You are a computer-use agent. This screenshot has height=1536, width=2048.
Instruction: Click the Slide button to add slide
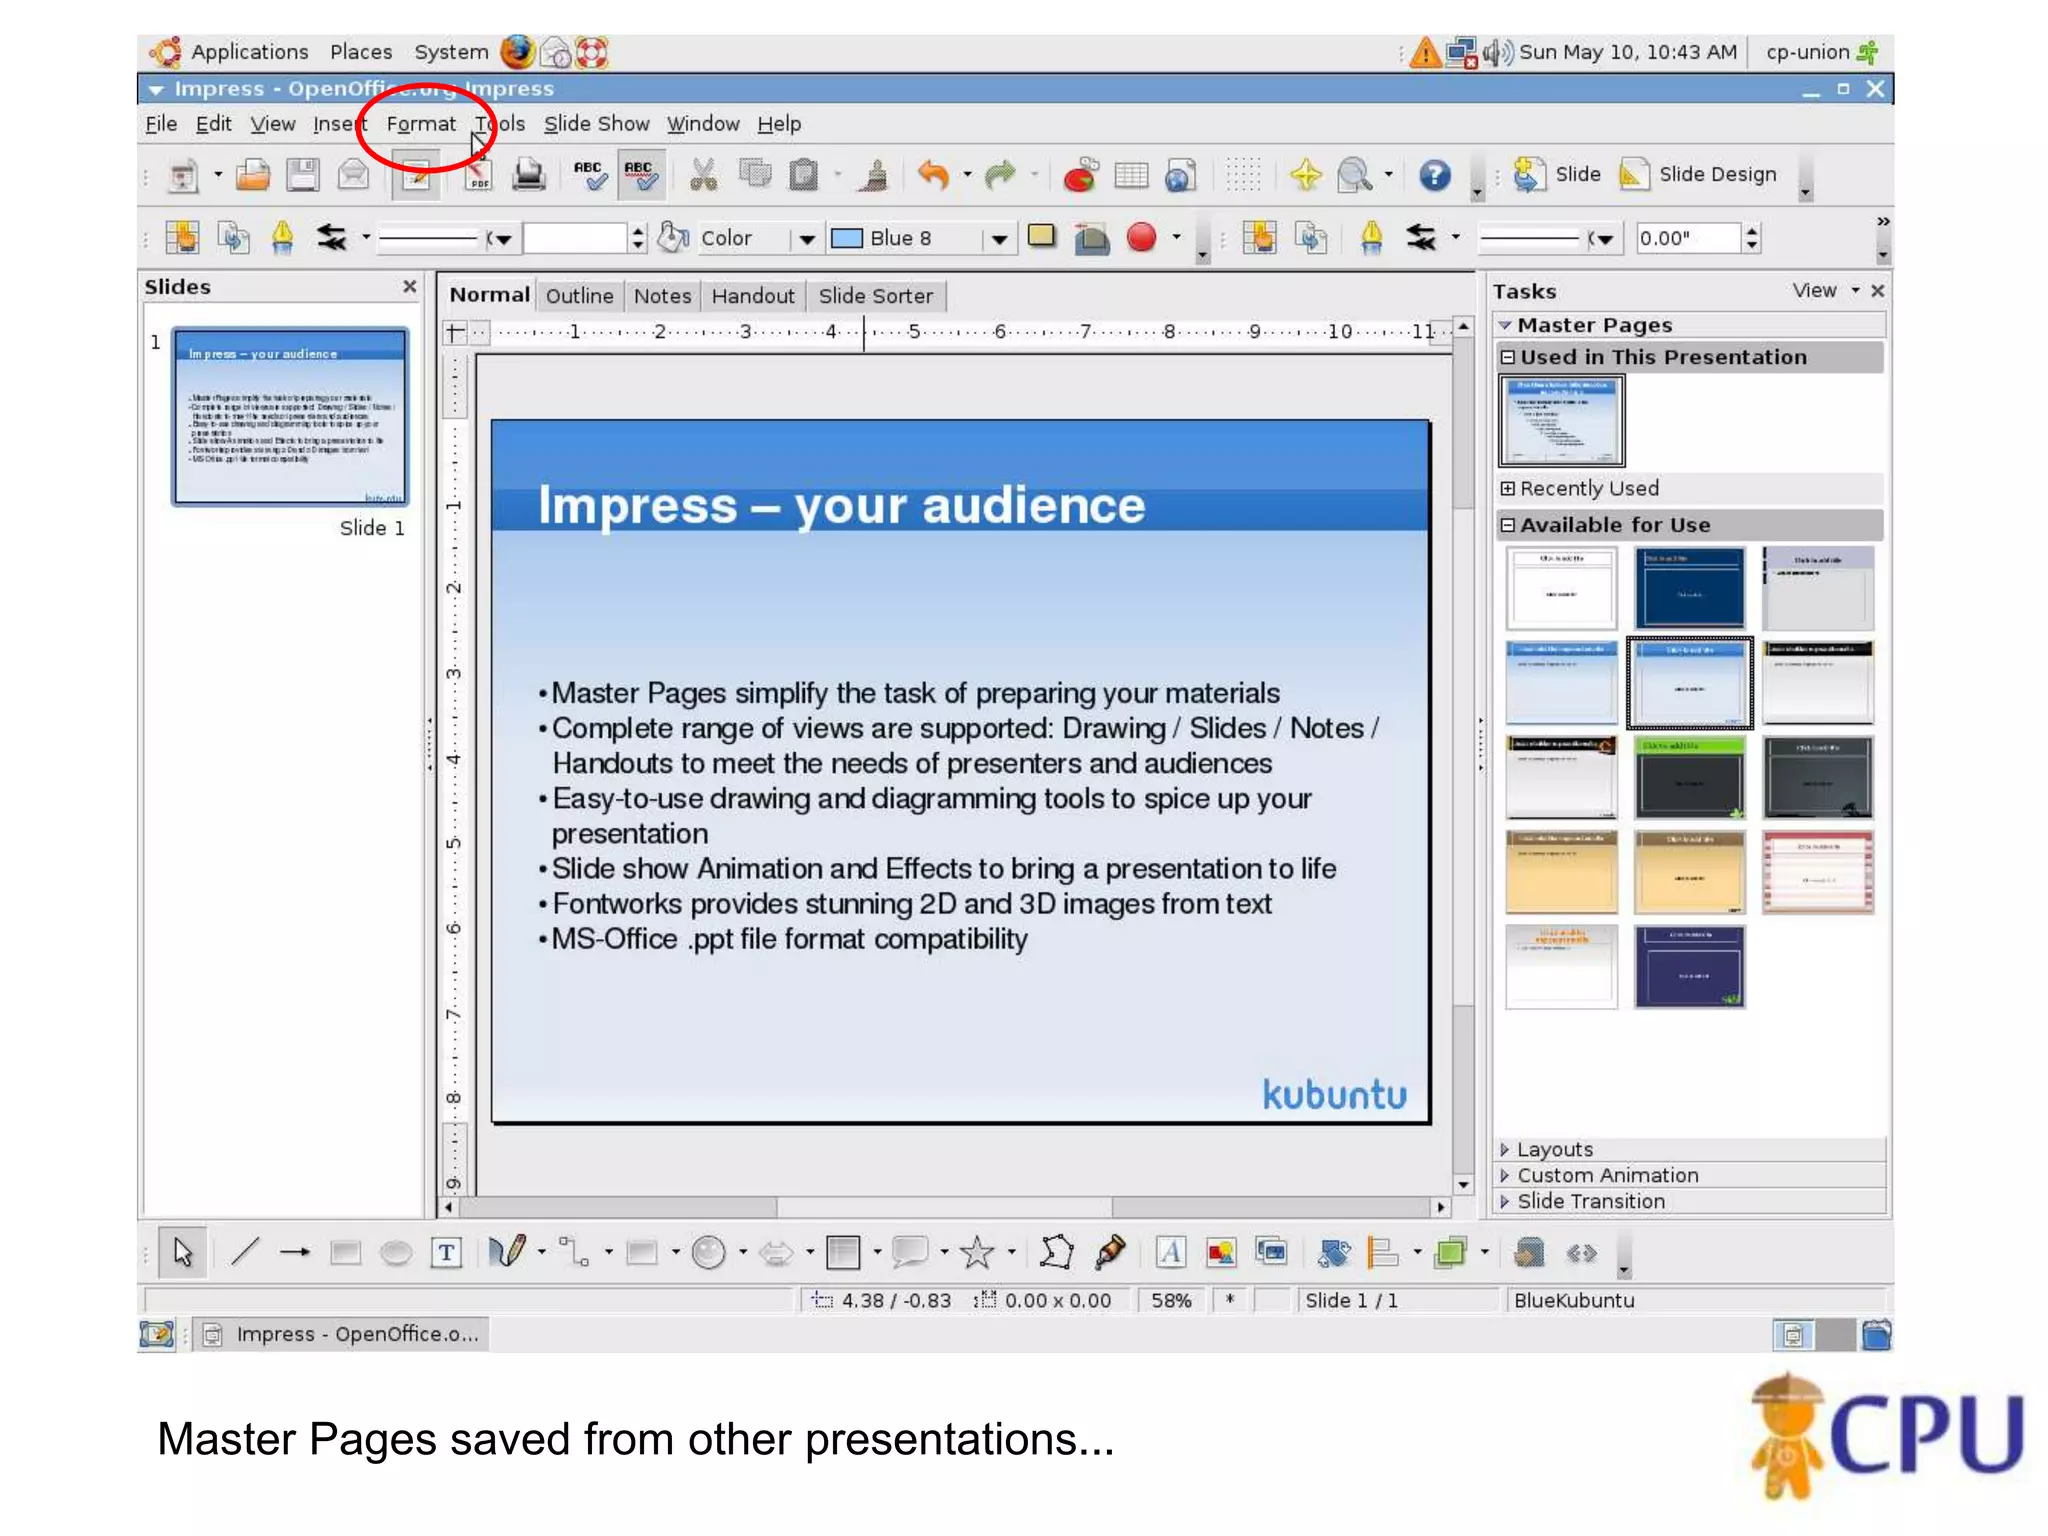click(1557, 175)
